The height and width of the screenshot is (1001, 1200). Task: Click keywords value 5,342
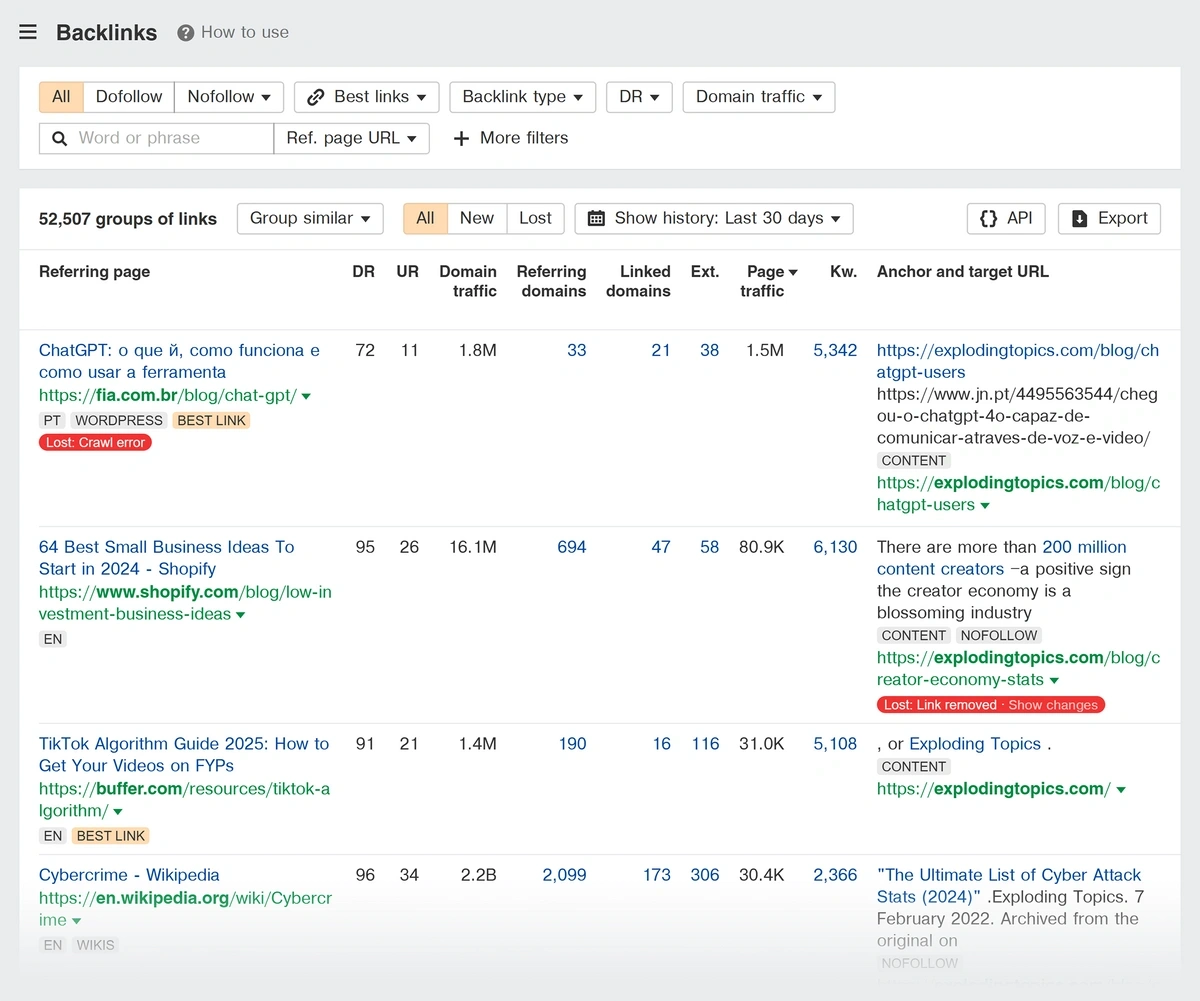[x=835, y=350]
